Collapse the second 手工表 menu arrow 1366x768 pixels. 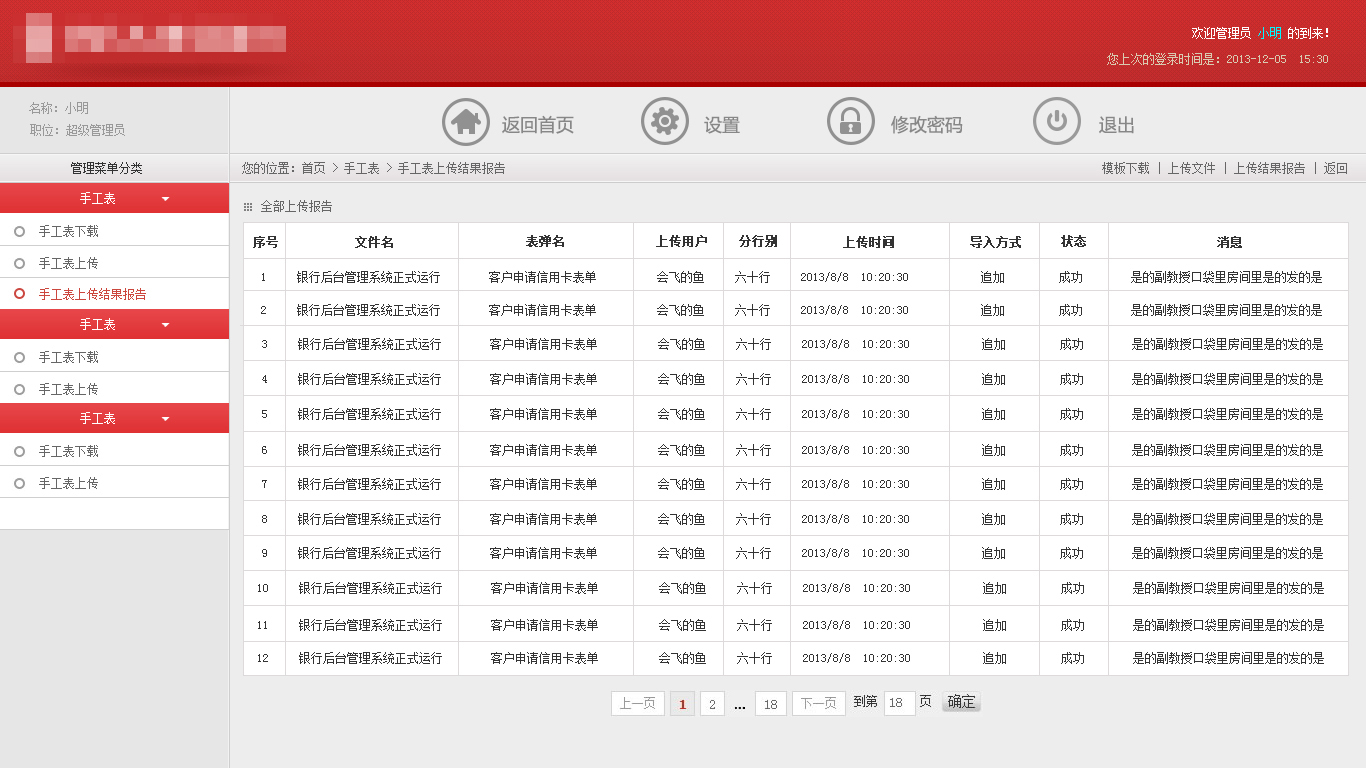165,325
